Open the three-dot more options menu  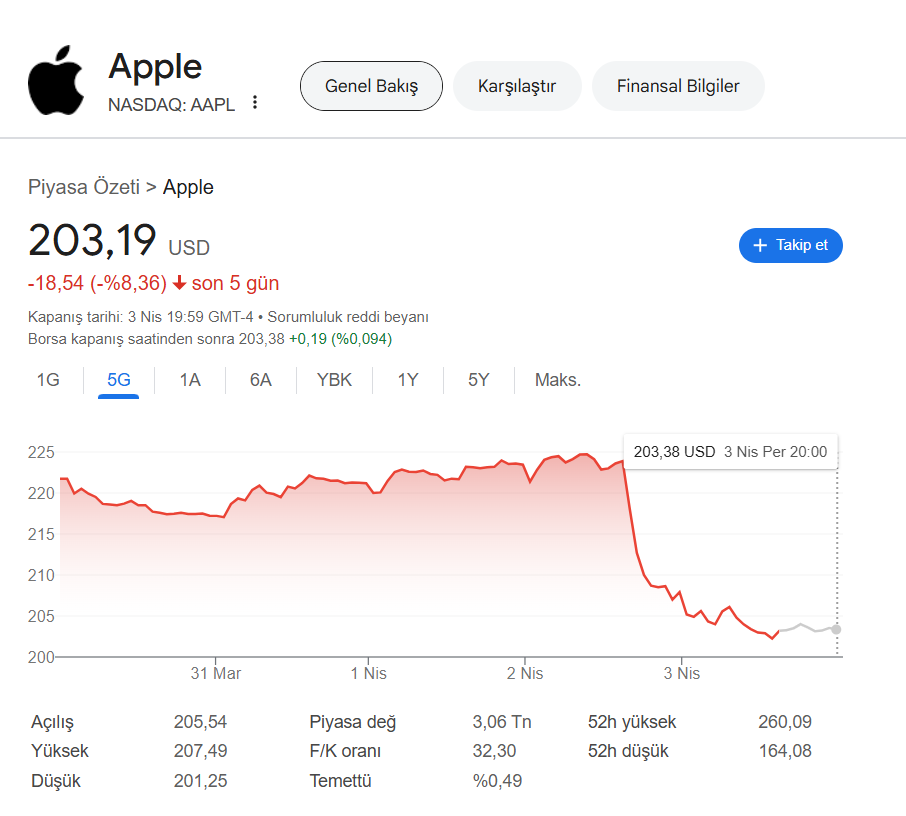pos(255,102)
